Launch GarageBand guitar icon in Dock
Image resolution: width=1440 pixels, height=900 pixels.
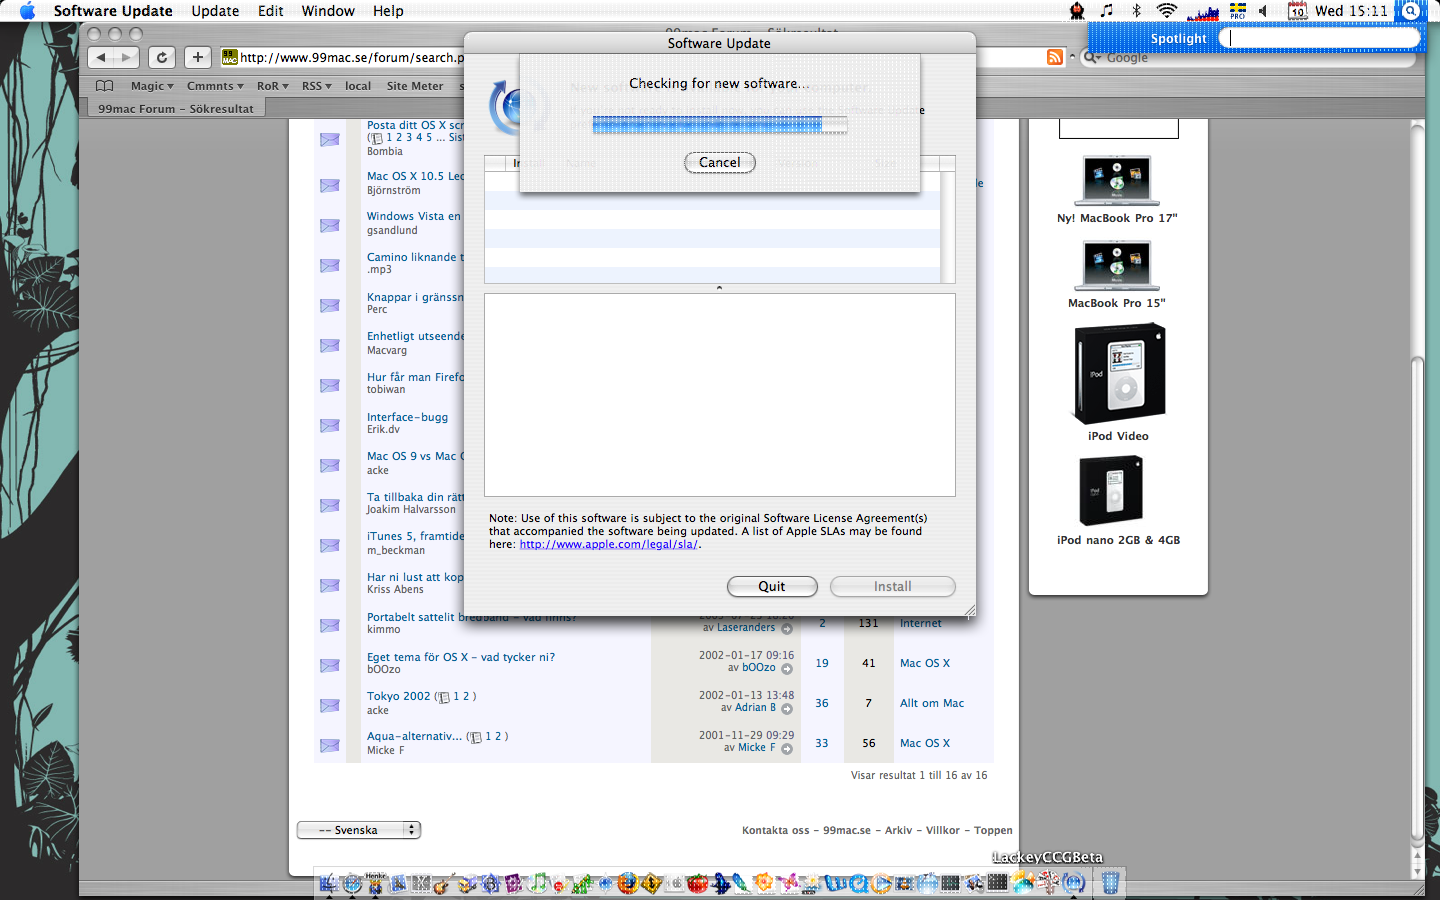click(444, 882)
